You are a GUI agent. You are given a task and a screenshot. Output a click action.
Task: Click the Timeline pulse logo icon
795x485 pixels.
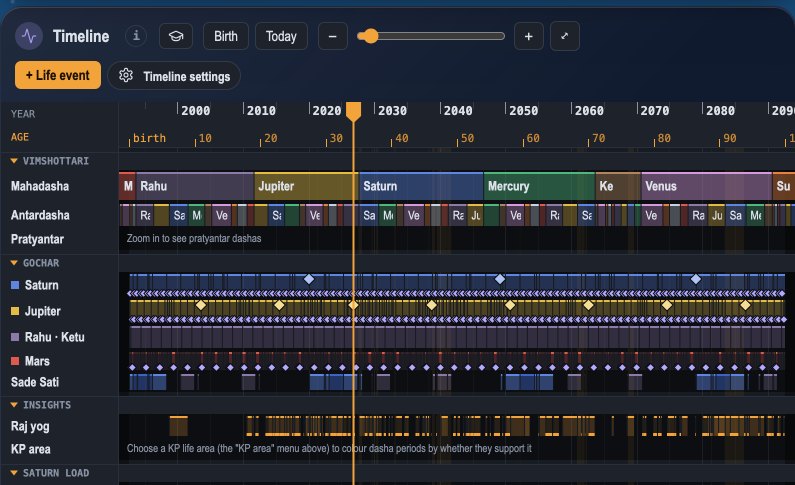coord(29,36)
